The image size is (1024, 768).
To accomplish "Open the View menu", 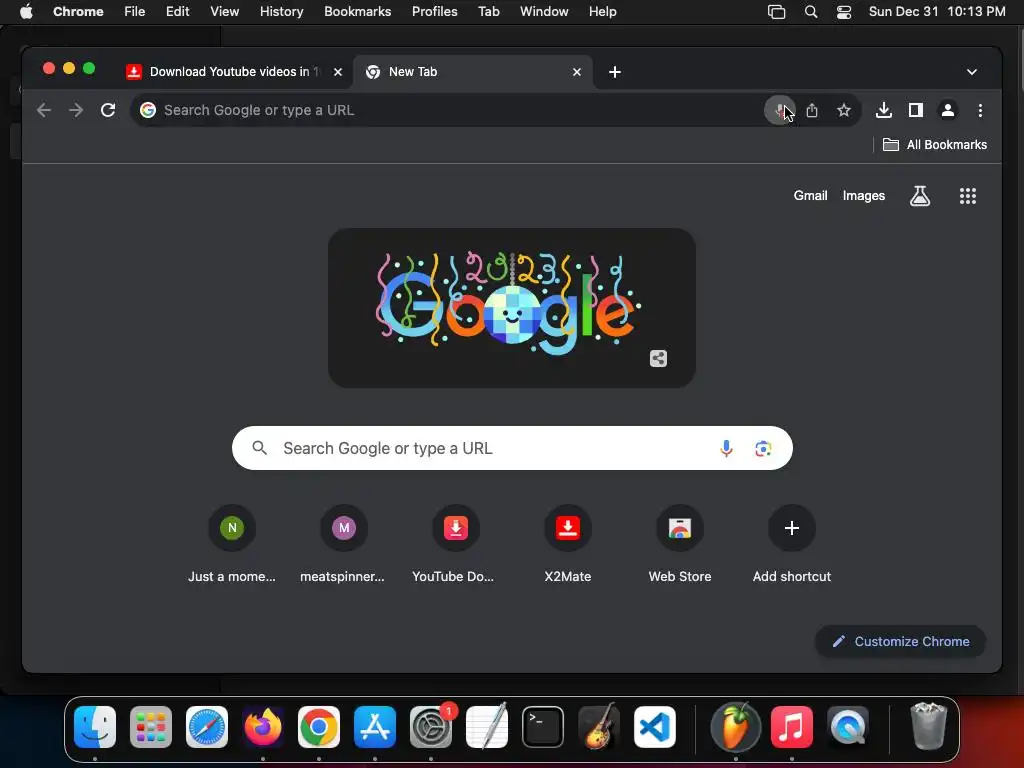I will (x=224, y=12).
